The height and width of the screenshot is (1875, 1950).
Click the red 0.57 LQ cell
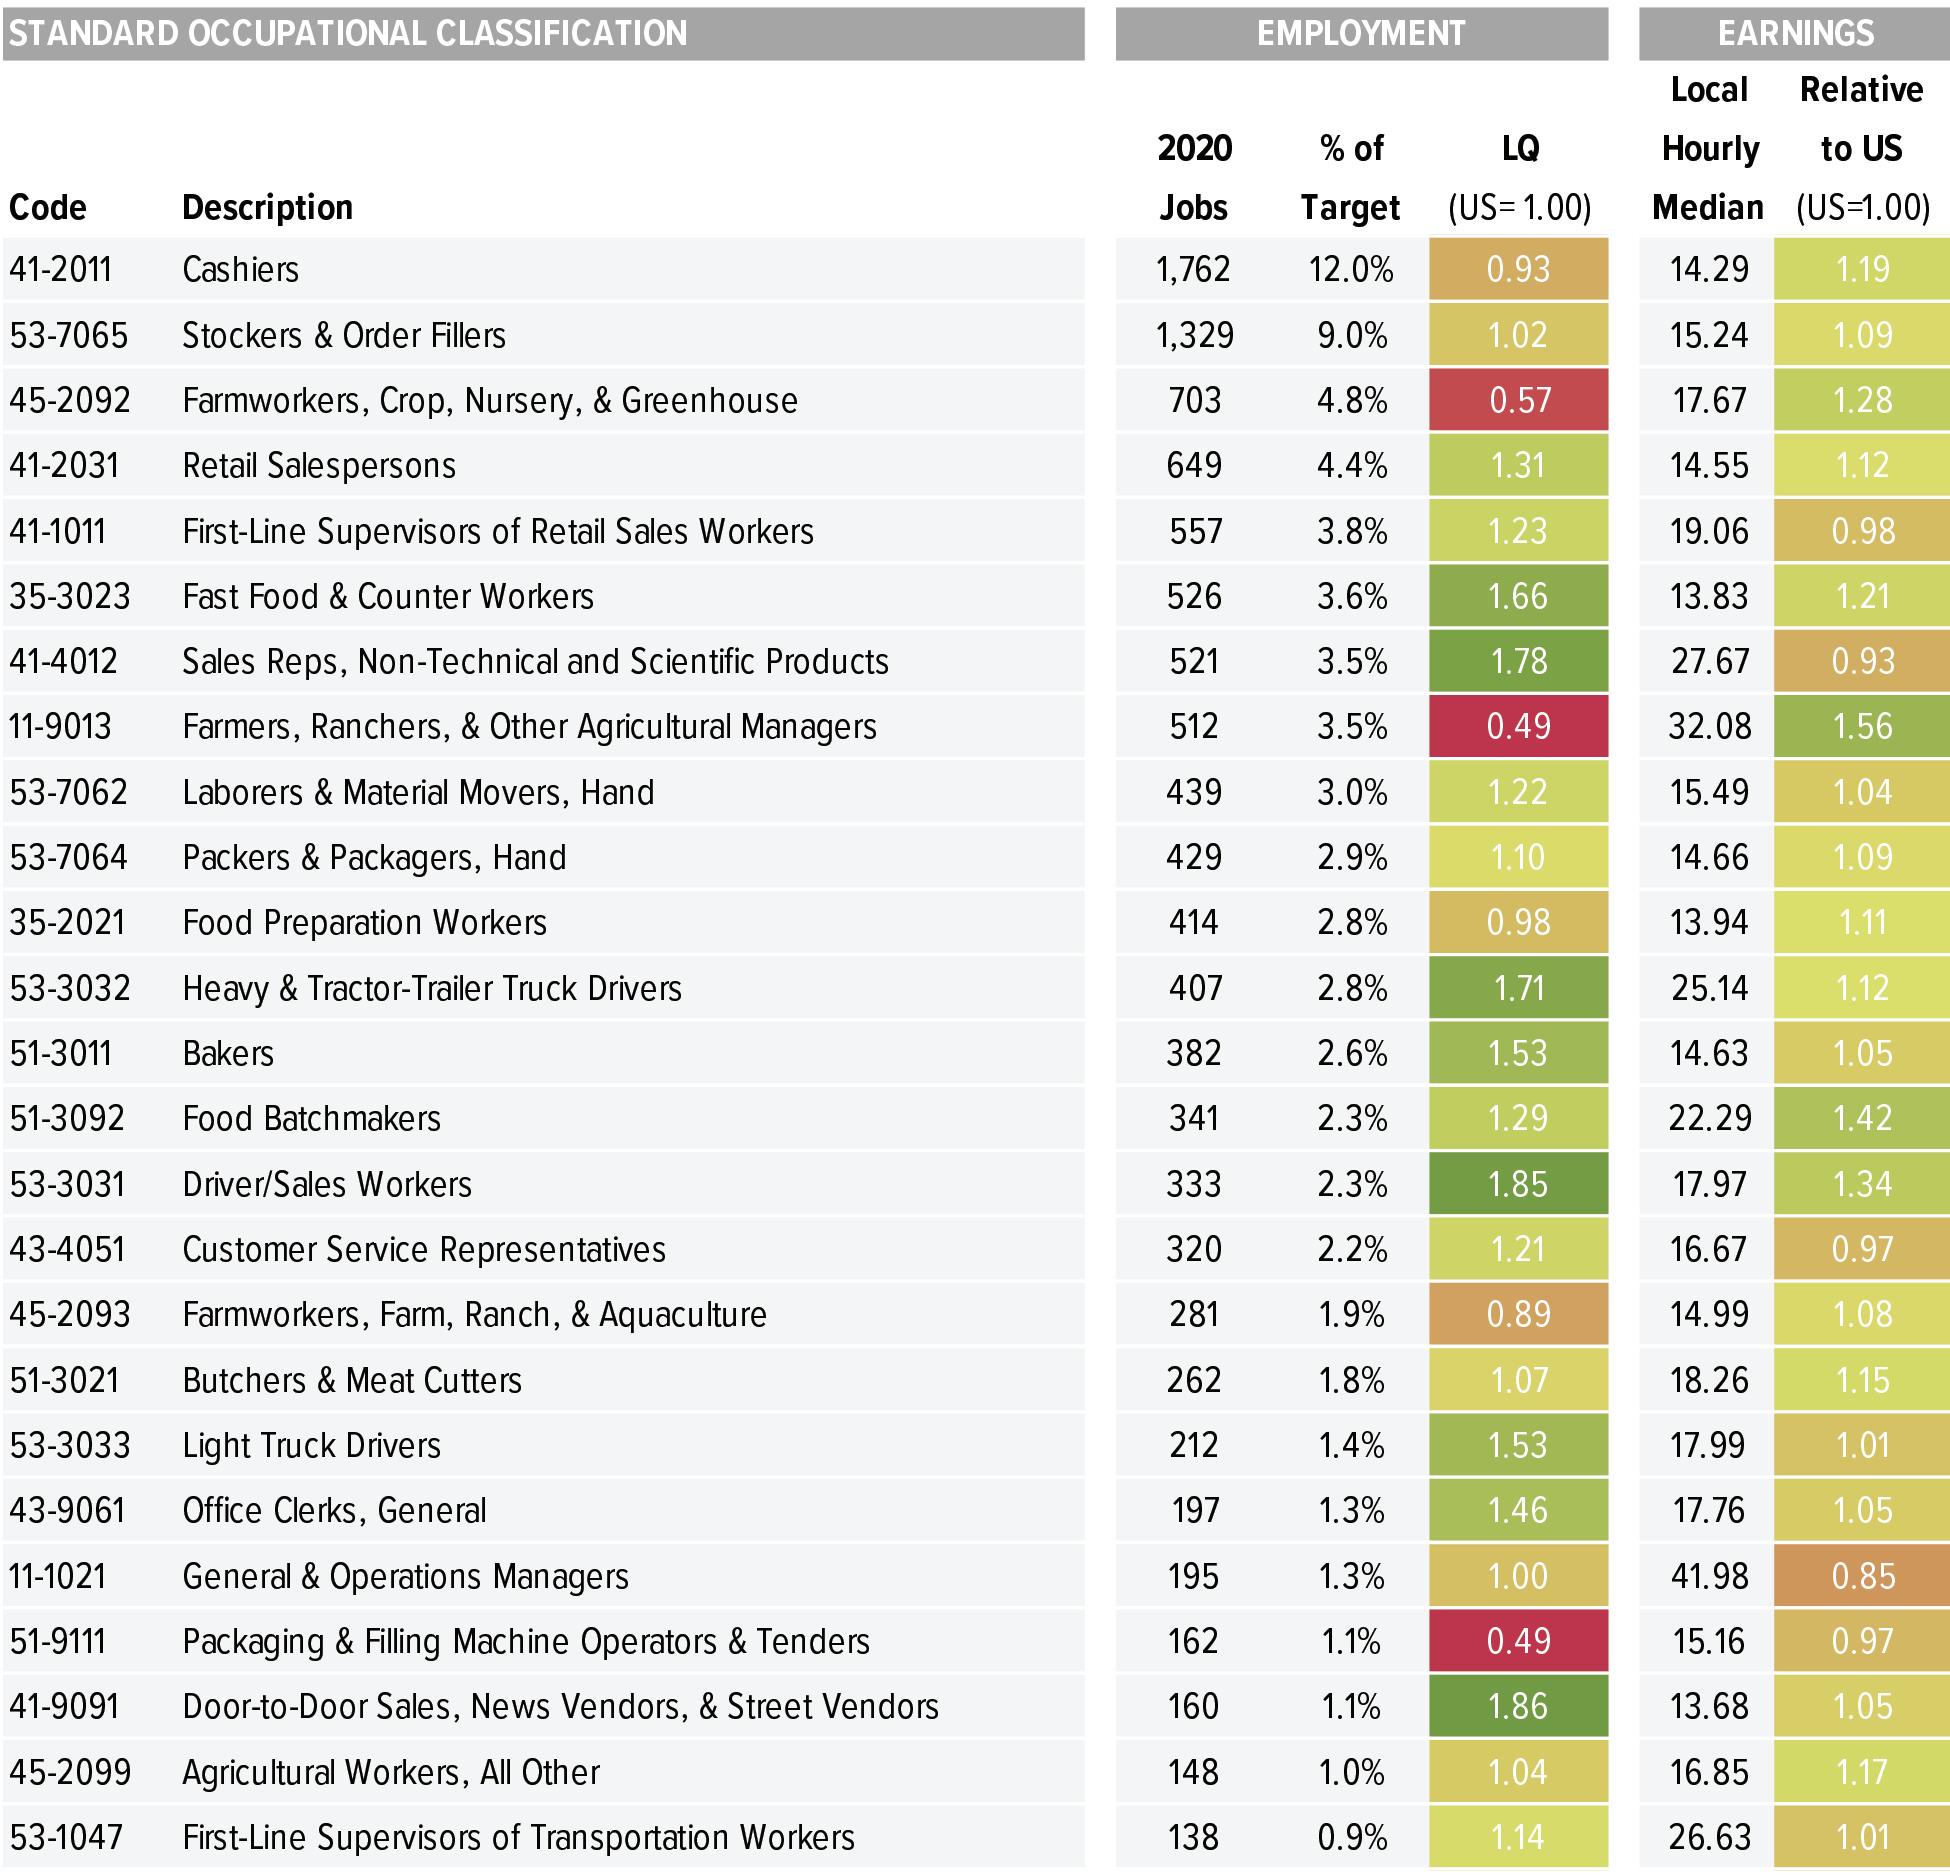(1518, 400)
